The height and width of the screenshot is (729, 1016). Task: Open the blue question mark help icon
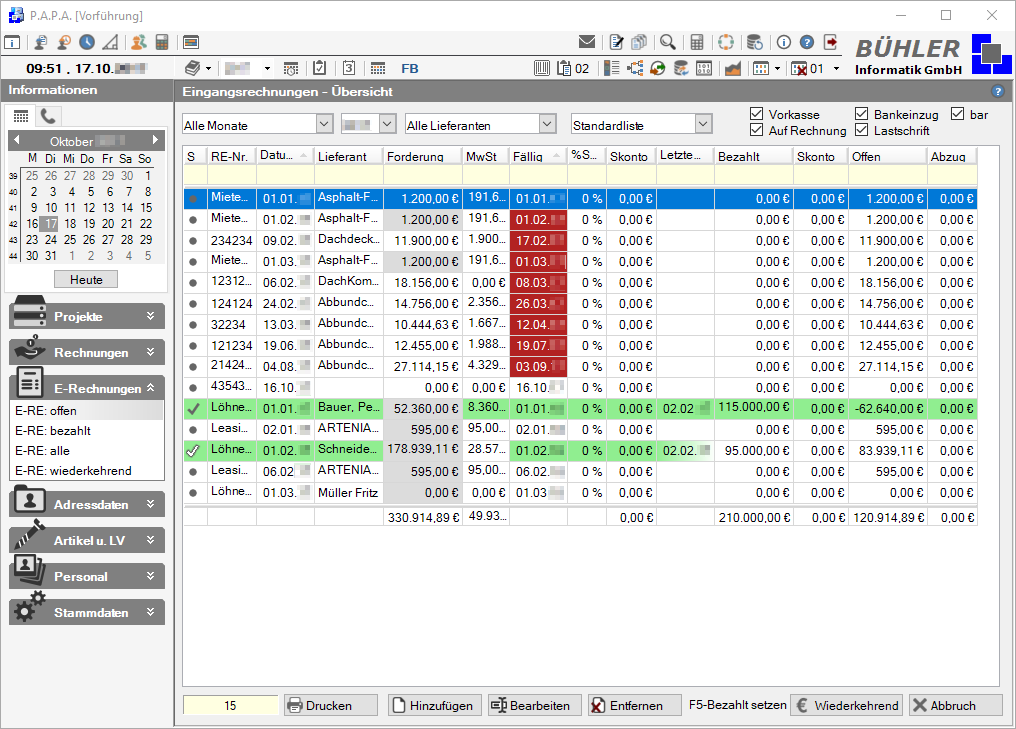807,42
